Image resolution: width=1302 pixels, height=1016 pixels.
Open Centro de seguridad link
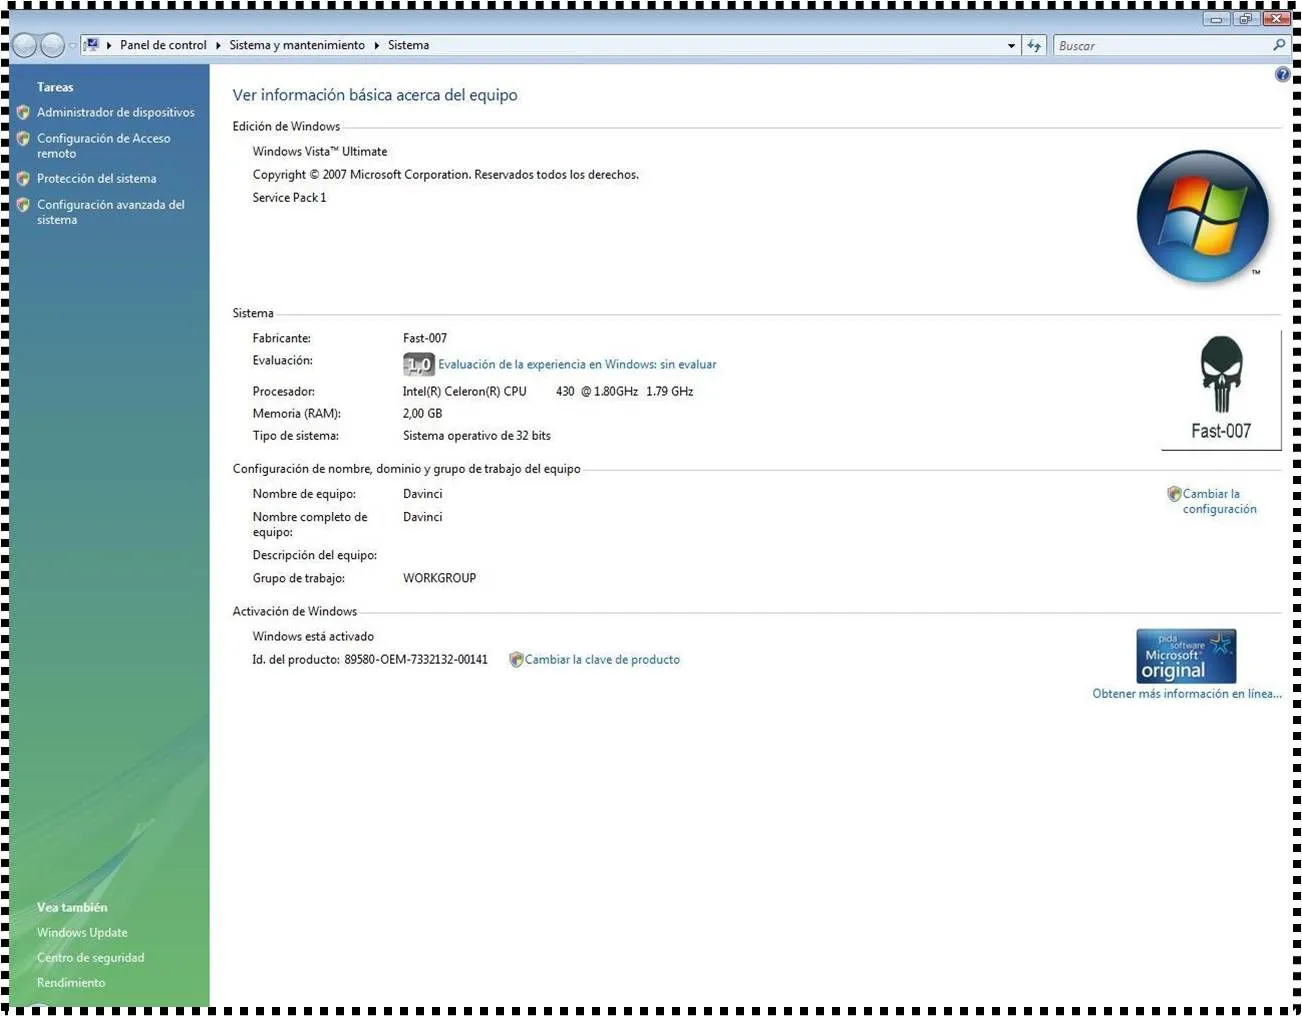coord(90,957)
